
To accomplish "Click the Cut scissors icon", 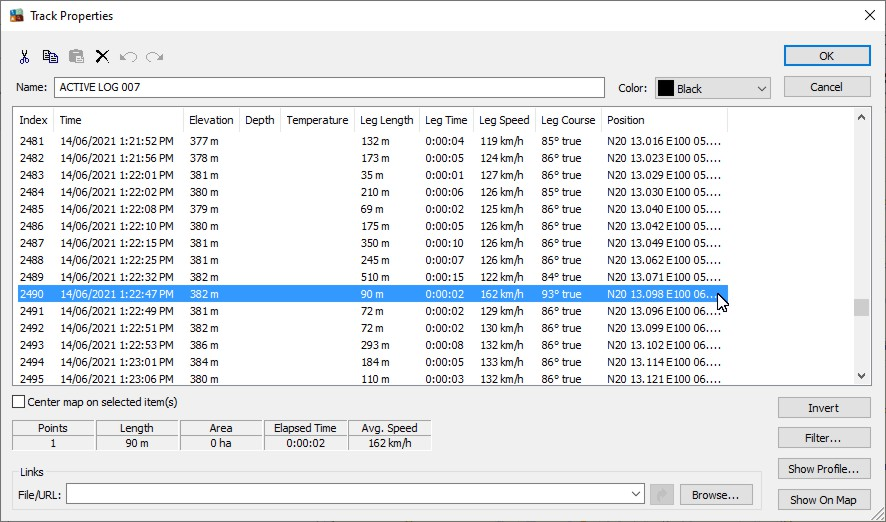I will [25, 57].
